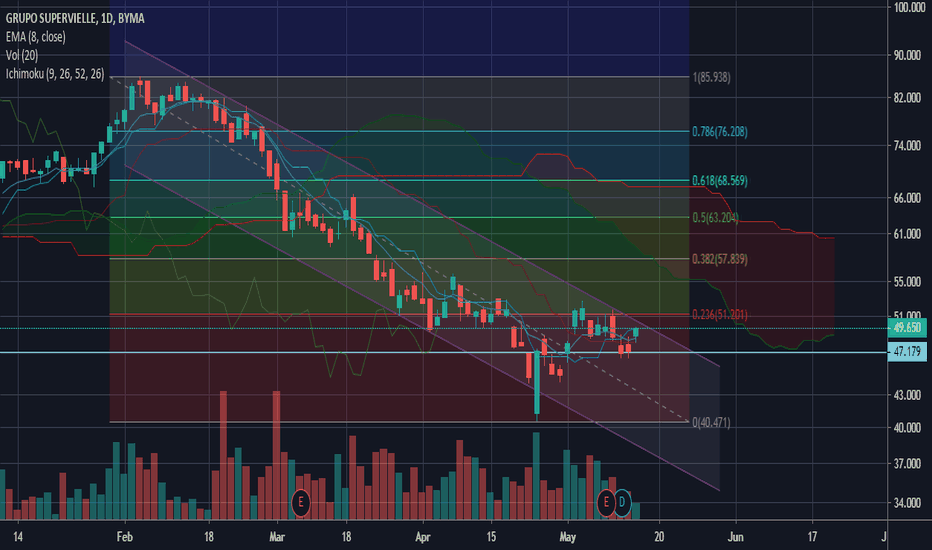The height and width of the screenshot is (550, 932).
Task: Select the Fibonacci level 0.5(63.204) label
Action: pyautogui.click(x=716, y=218)
